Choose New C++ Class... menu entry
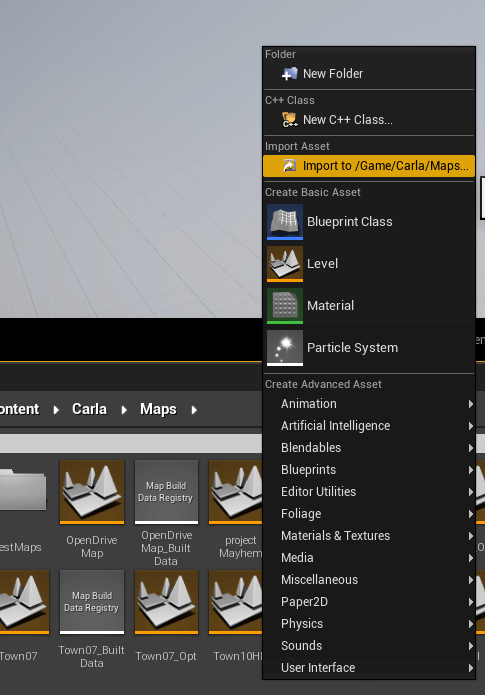485x695 pixels. coord(369,120)
